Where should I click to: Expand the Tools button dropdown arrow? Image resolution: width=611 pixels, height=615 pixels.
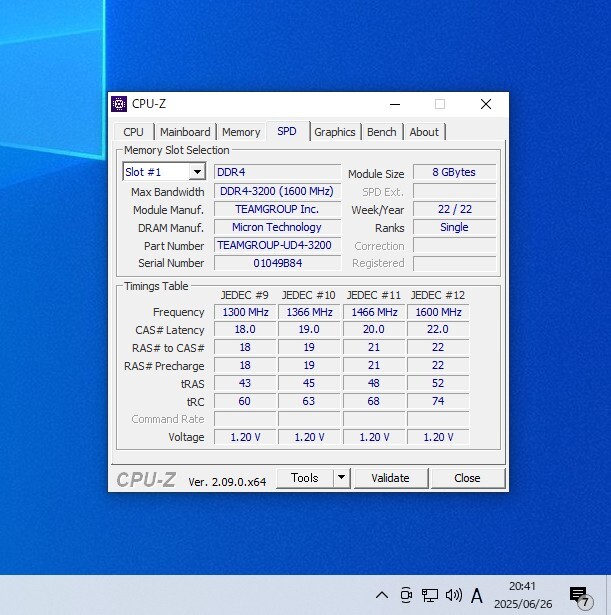tap(342, 478)
